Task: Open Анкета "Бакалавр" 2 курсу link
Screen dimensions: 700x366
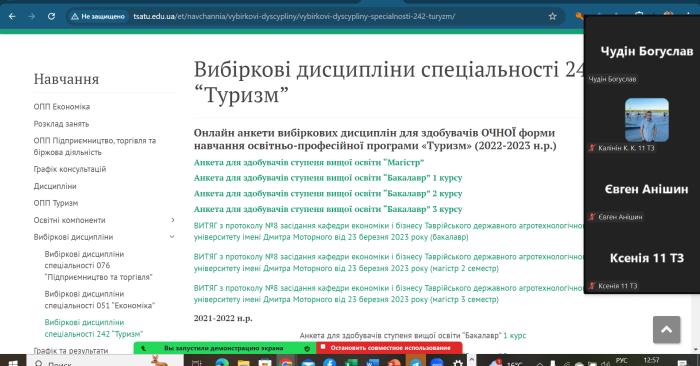Action: pos(328,193)
